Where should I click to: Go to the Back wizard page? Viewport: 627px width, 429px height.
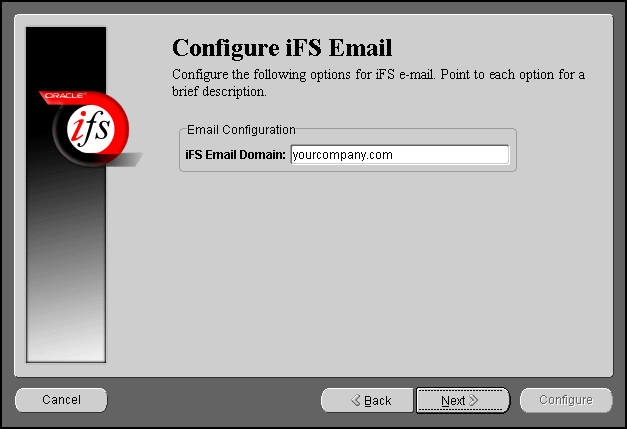367,400
